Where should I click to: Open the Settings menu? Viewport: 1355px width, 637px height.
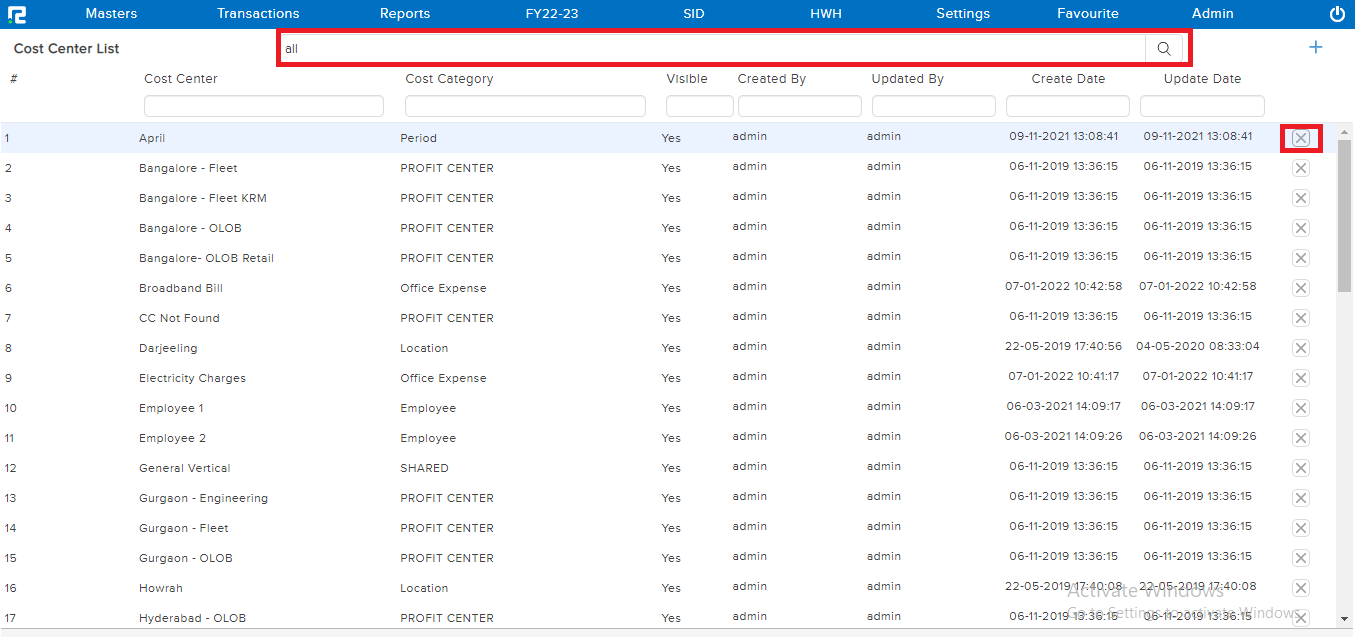pos(963,14)
